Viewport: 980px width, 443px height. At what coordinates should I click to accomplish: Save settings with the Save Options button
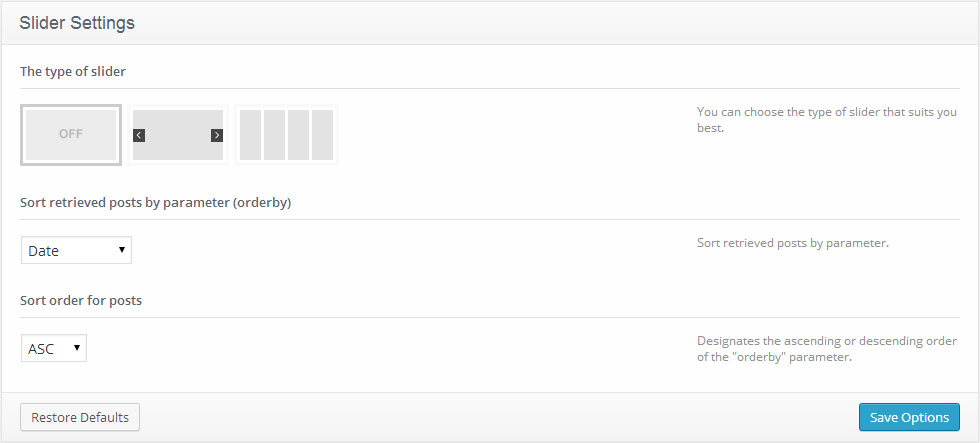click(x=909, y=417)
